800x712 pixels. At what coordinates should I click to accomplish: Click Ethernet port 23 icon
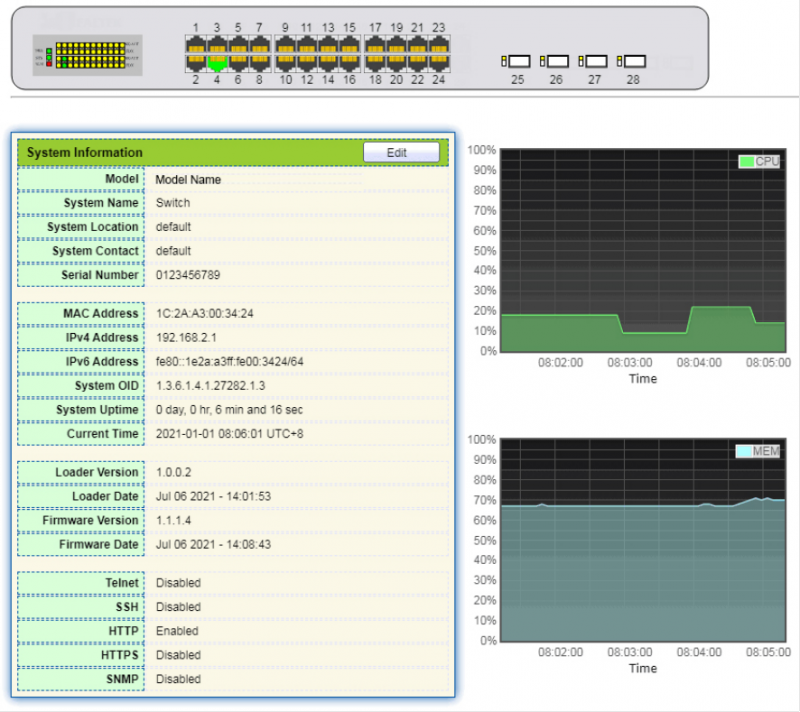[x=439, y=44]
